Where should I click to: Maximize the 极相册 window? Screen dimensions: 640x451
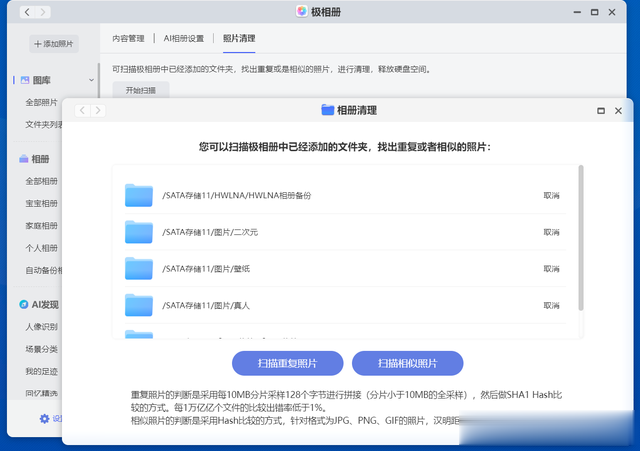coord(595,12)
